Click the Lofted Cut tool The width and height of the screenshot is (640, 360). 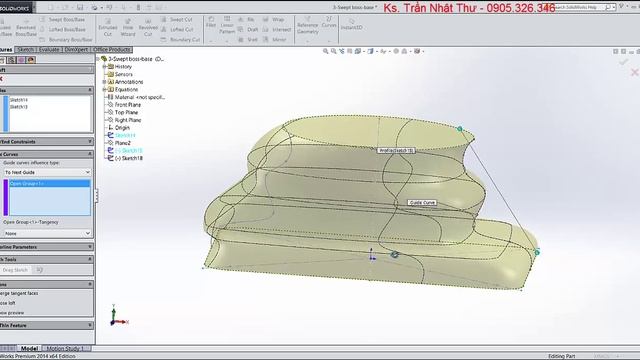(x=177, y=29)
